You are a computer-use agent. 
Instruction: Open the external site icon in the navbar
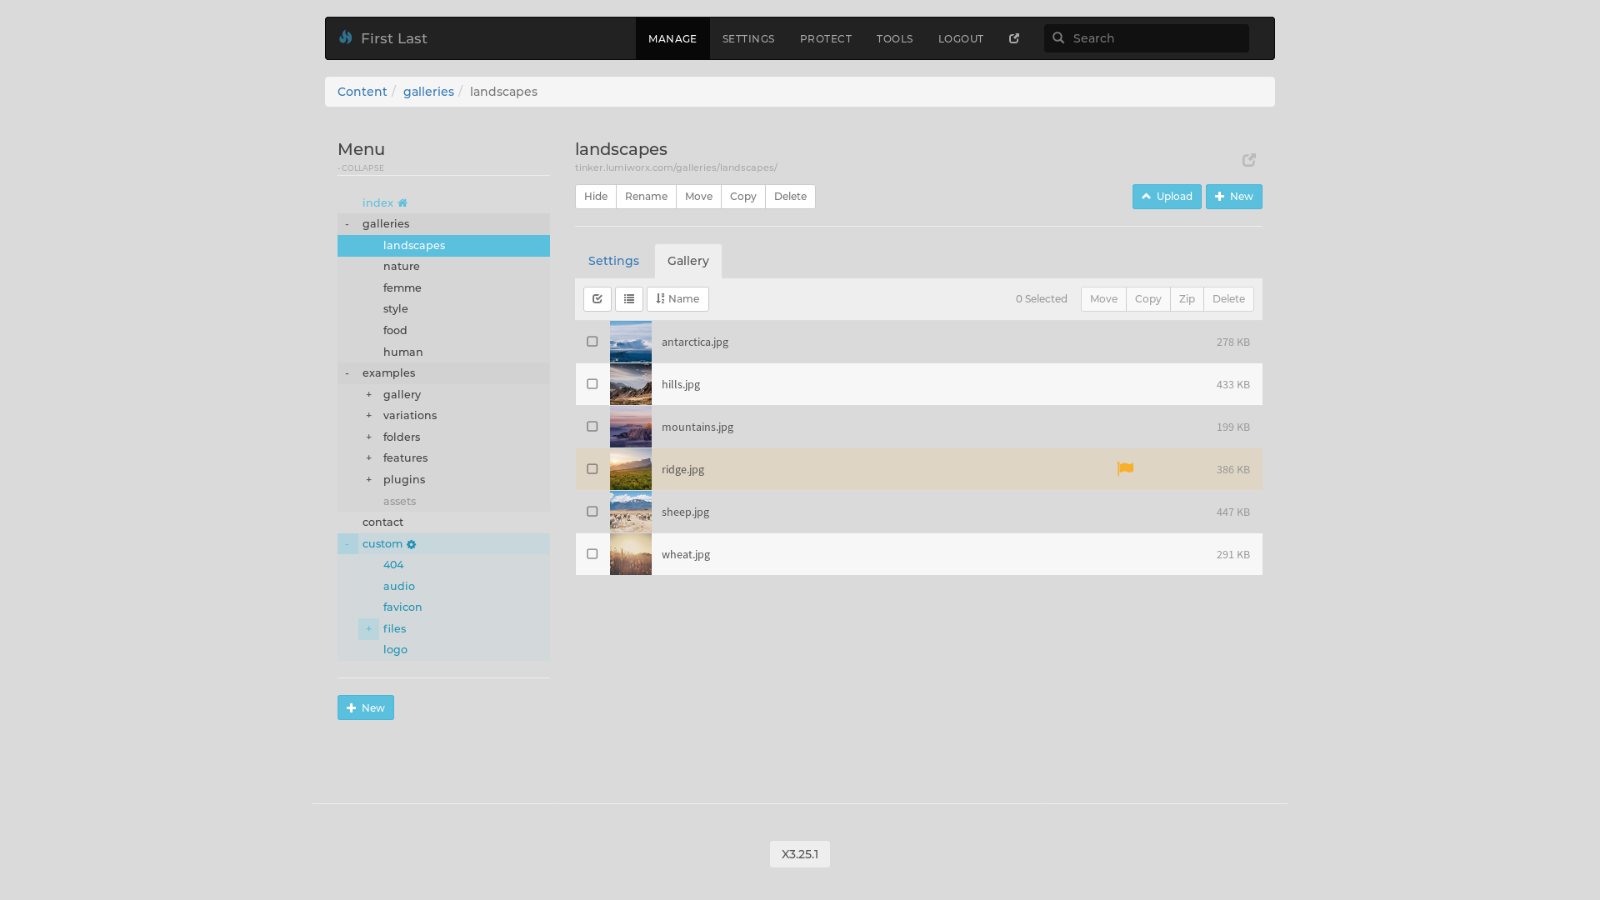tap(1014, 39)
